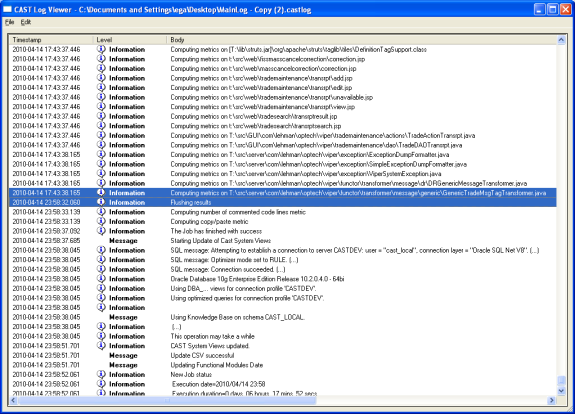Image resolution: width=575 pixels, height=414 pixels.
Task: Click info icon on ExceptionDumpFormatter.java row
Action: 101,154
